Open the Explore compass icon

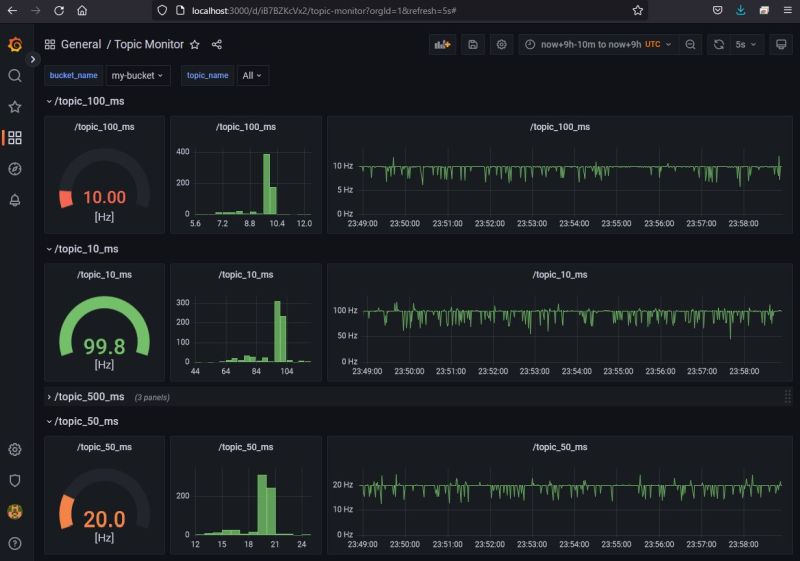15,169
